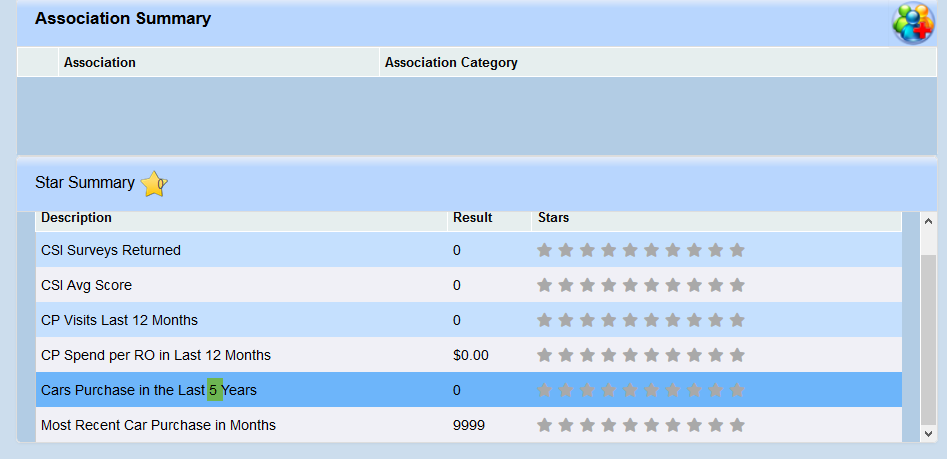The image size is (947, 459).
Task: Click the 9999 result value
Action: pos(468,425)
